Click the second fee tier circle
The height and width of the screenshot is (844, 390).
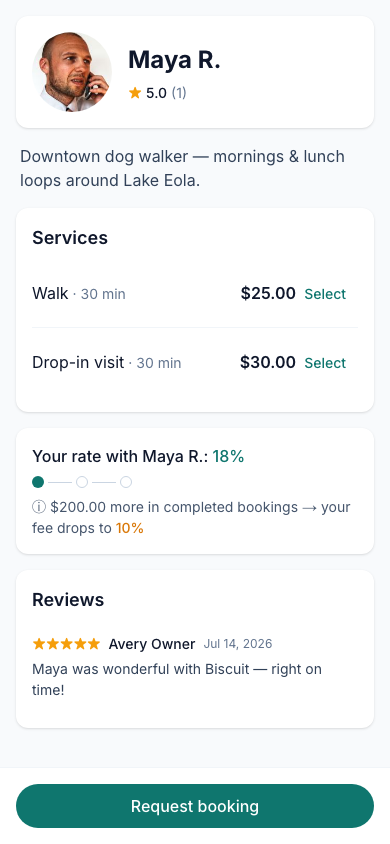coord(82,482)
